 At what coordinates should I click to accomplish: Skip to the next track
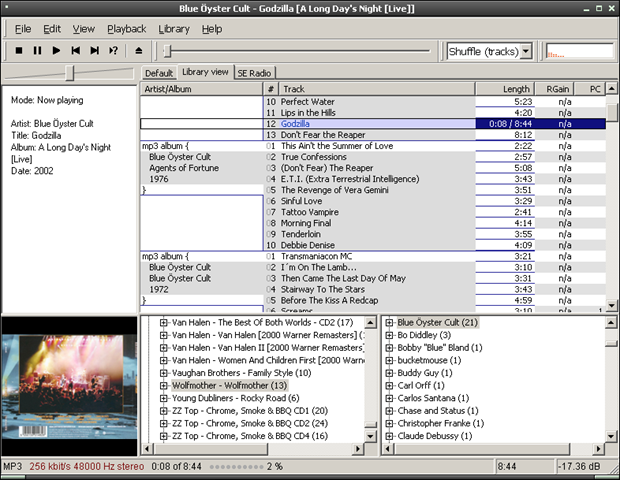[x=95, y=51]
